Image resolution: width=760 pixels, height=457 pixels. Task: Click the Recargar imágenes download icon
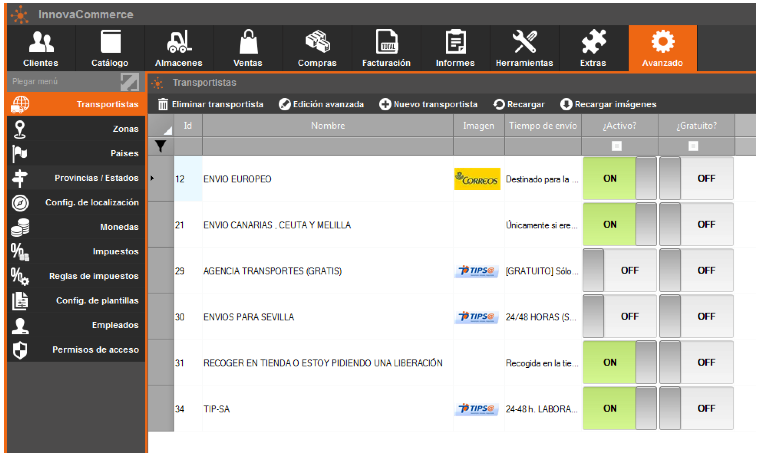(566, 104)
